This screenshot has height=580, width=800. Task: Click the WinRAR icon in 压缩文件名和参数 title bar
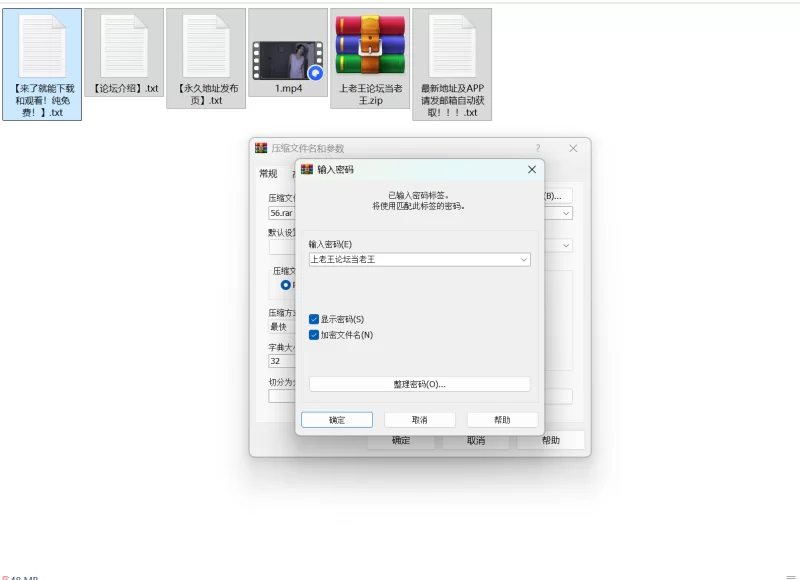click(261, 148)
